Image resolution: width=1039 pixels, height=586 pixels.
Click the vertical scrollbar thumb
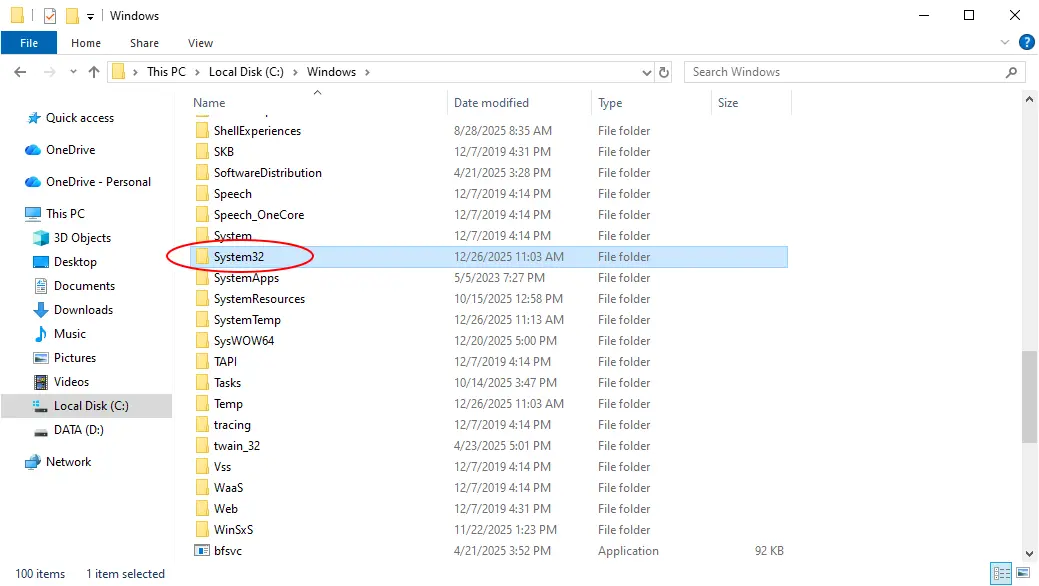coord(1029,396)
